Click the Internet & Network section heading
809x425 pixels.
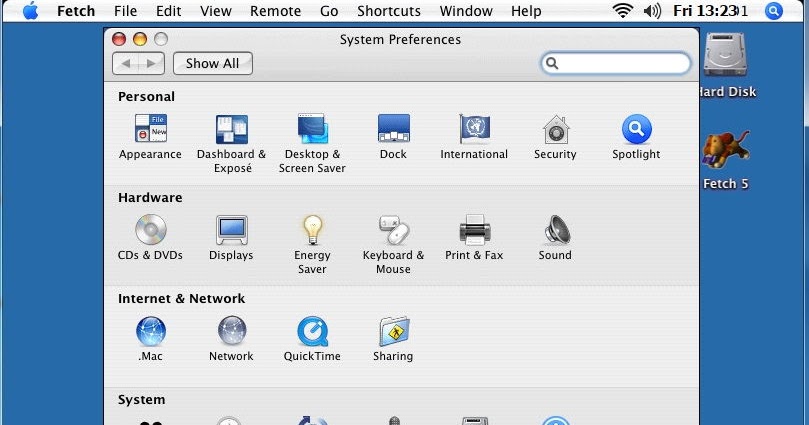(x=182, y=299)
